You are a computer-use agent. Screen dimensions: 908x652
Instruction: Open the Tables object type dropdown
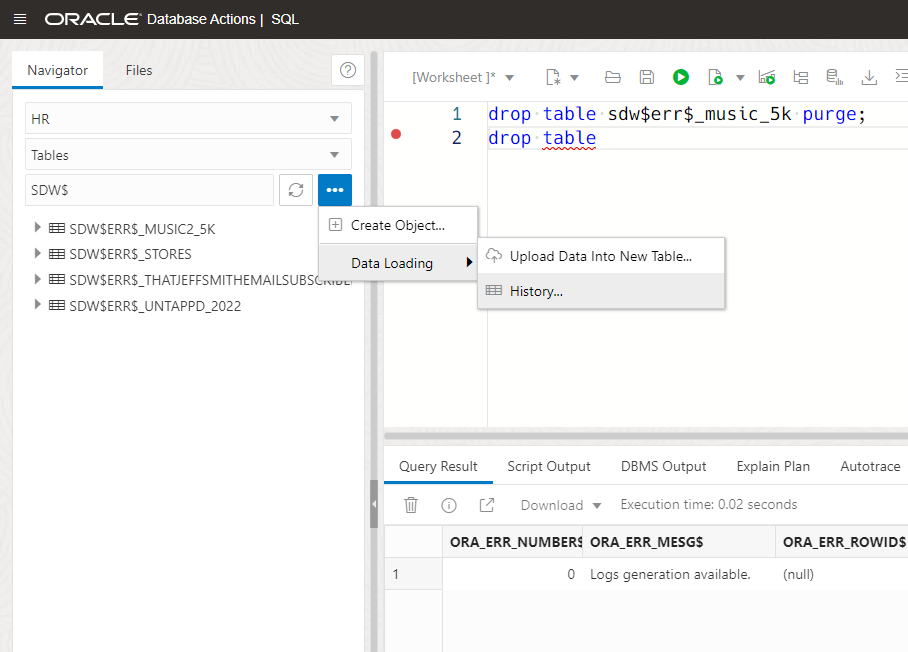[188, 155]
